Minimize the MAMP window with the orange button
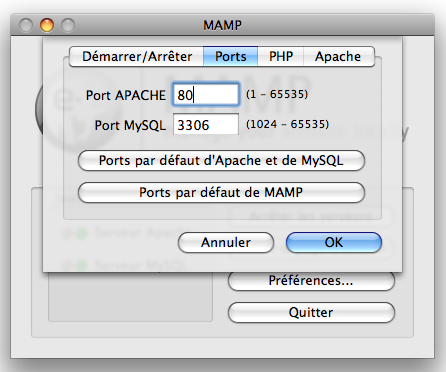Image resolution: width=446 pixels, height=372 pixels. point(47,25)
